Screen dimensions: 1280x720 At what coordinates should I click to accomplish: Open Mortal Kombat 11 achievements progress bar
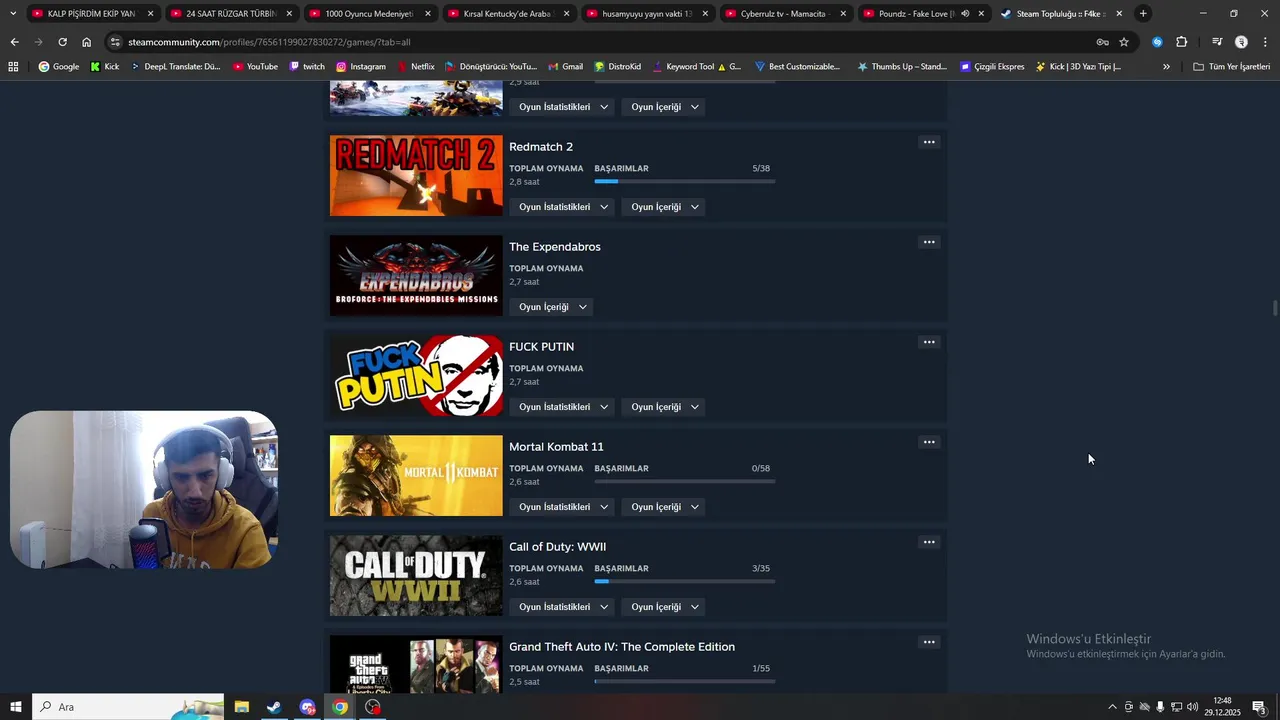click(684, 481)
